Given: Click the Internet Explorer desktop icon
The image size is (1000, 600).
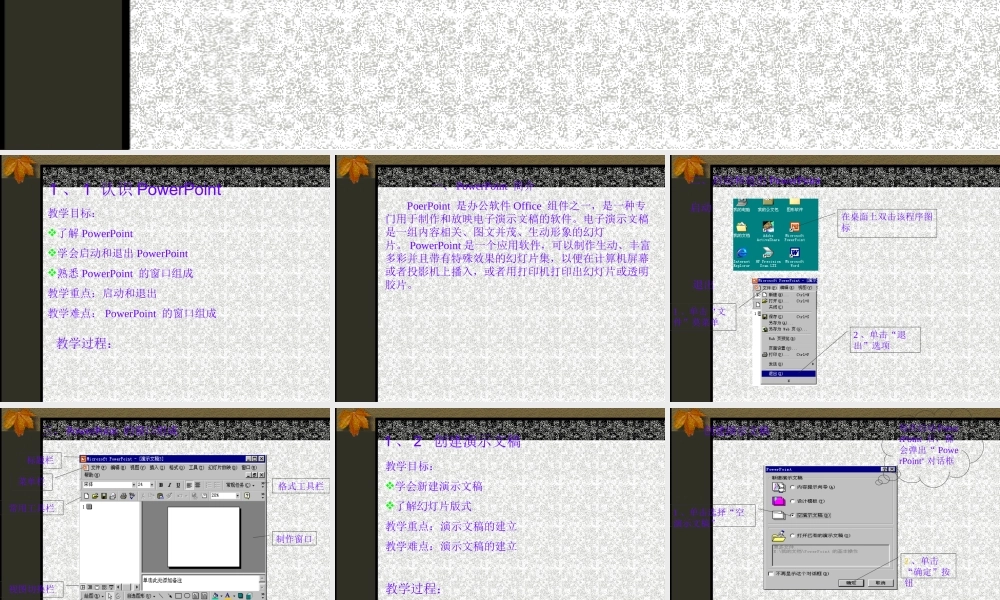Looking at the screenshot, I should tap(742, 257).
